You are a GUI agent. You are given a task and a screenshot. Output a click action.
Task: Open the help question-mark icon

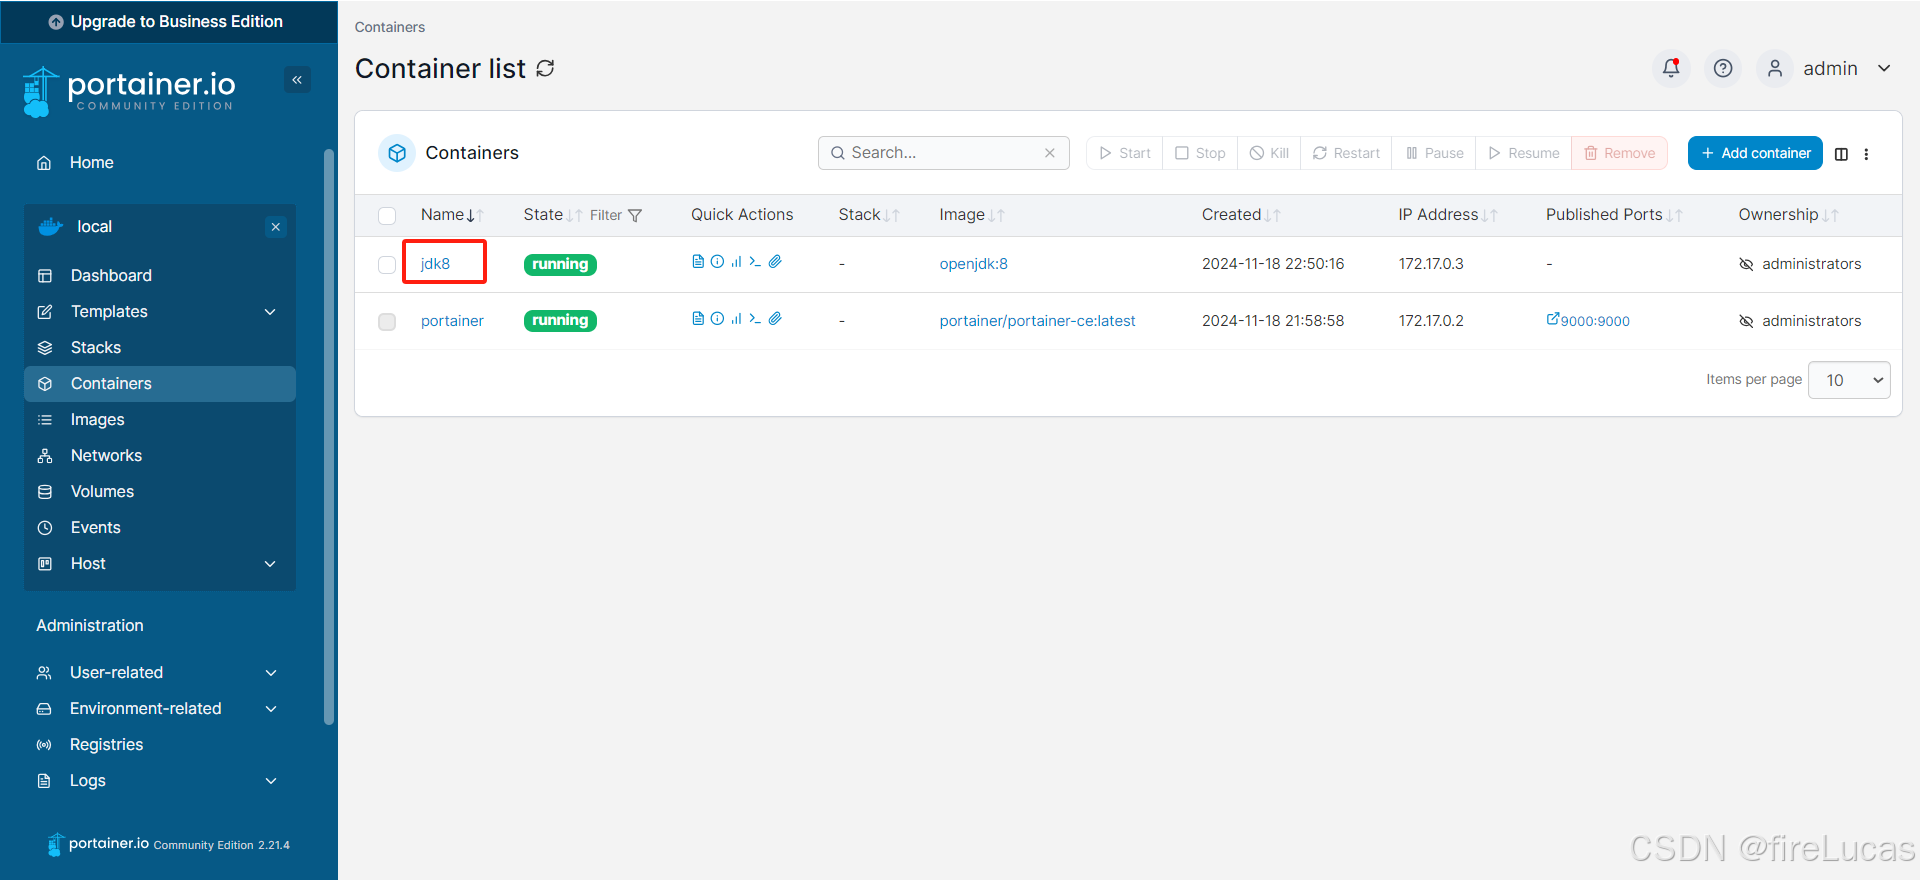(x=1723, y=68)
